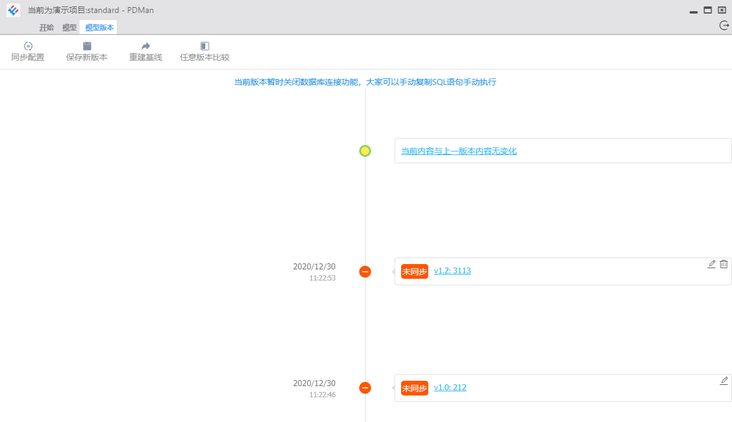The width and height of the screenshot is (732, 422).
Task: Edit version v1.2 with the pencil icon
Action: click(x=712, y=265)
